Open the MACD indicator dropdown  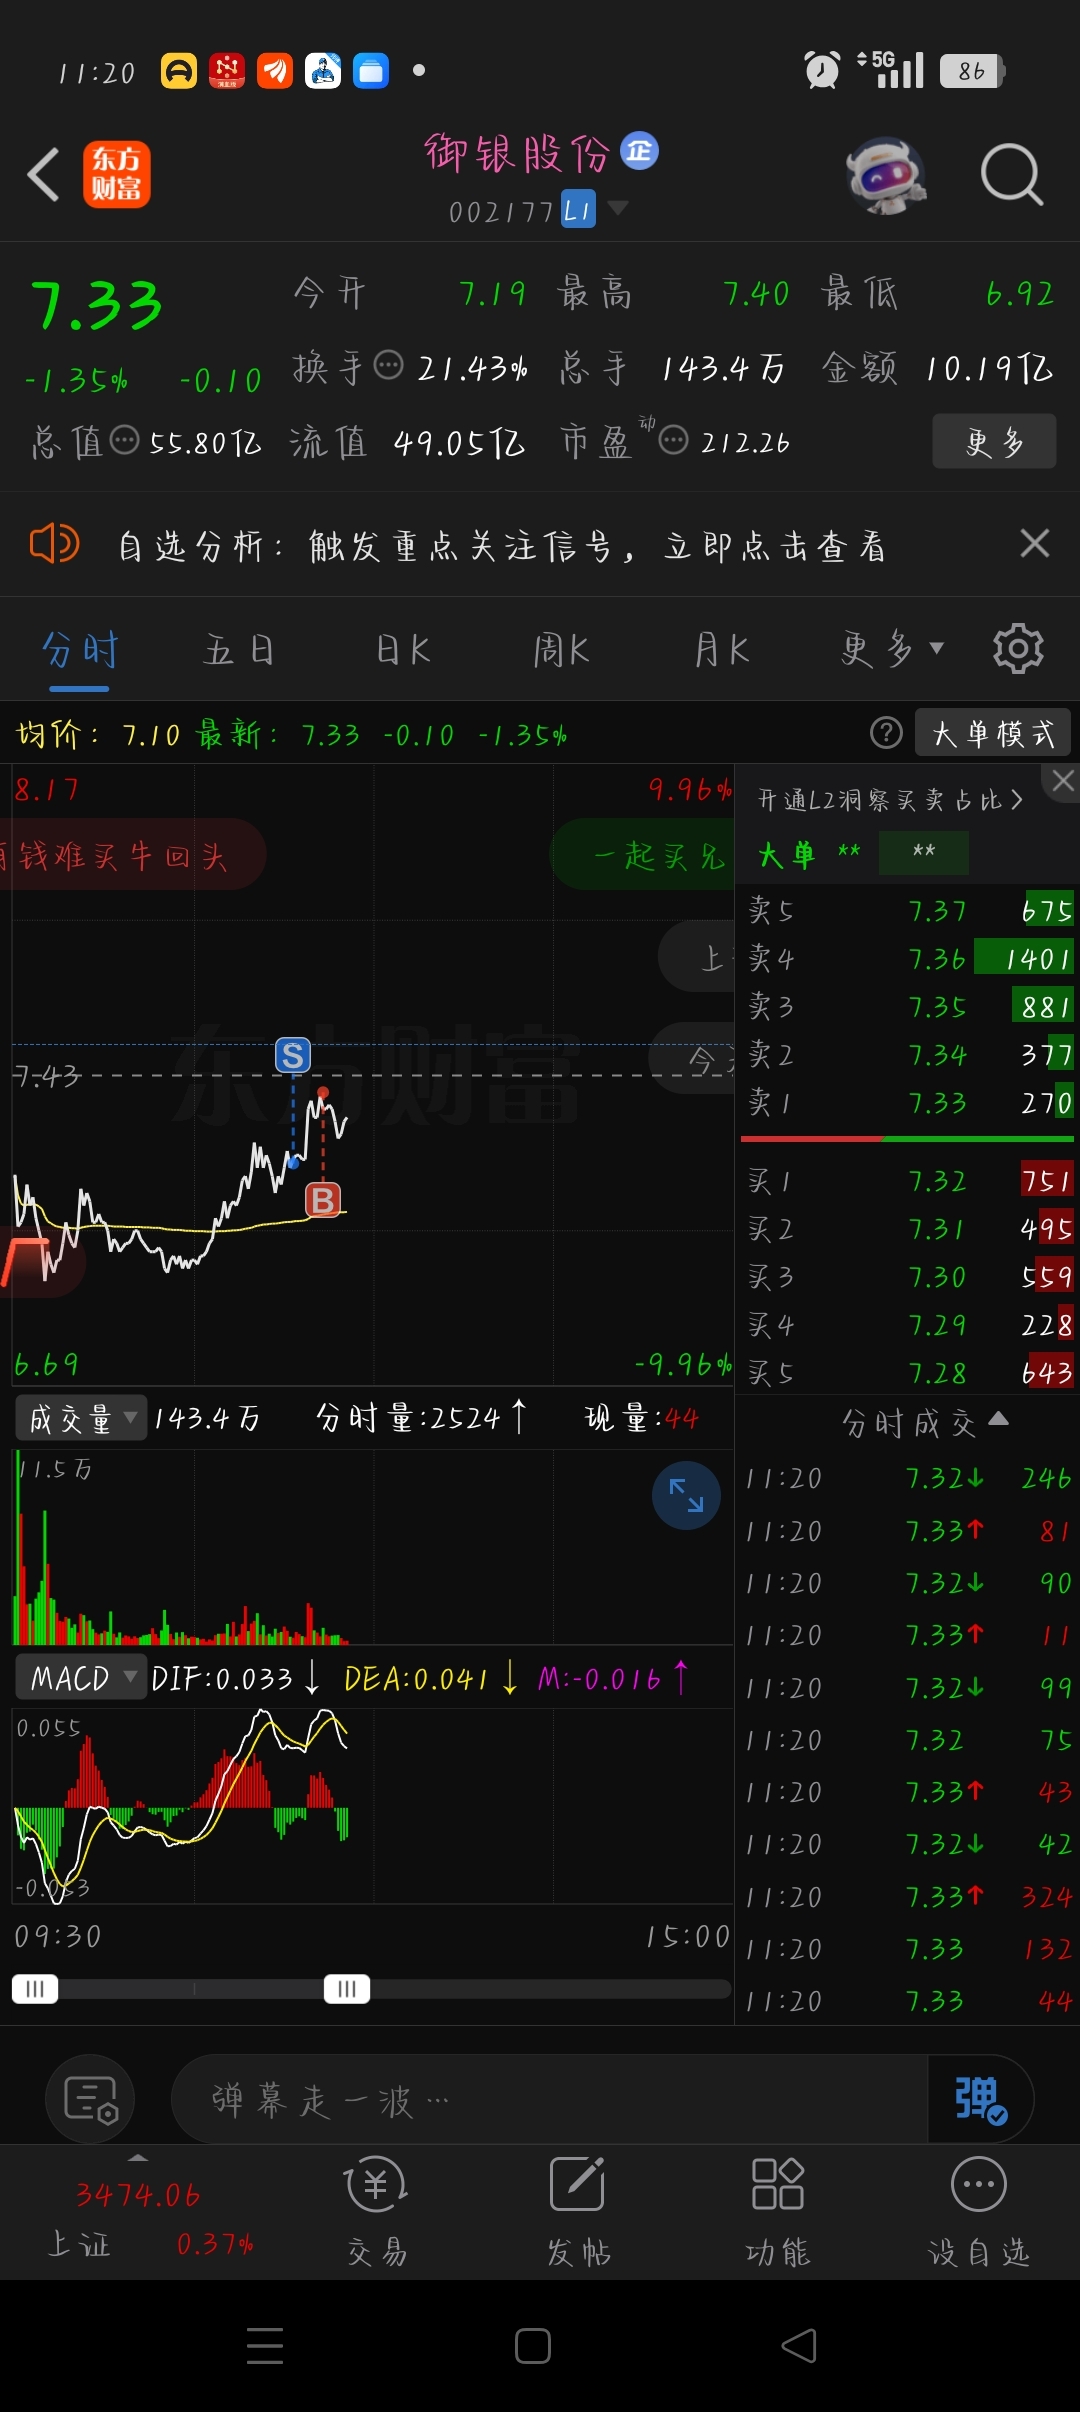coord(82,1677)
